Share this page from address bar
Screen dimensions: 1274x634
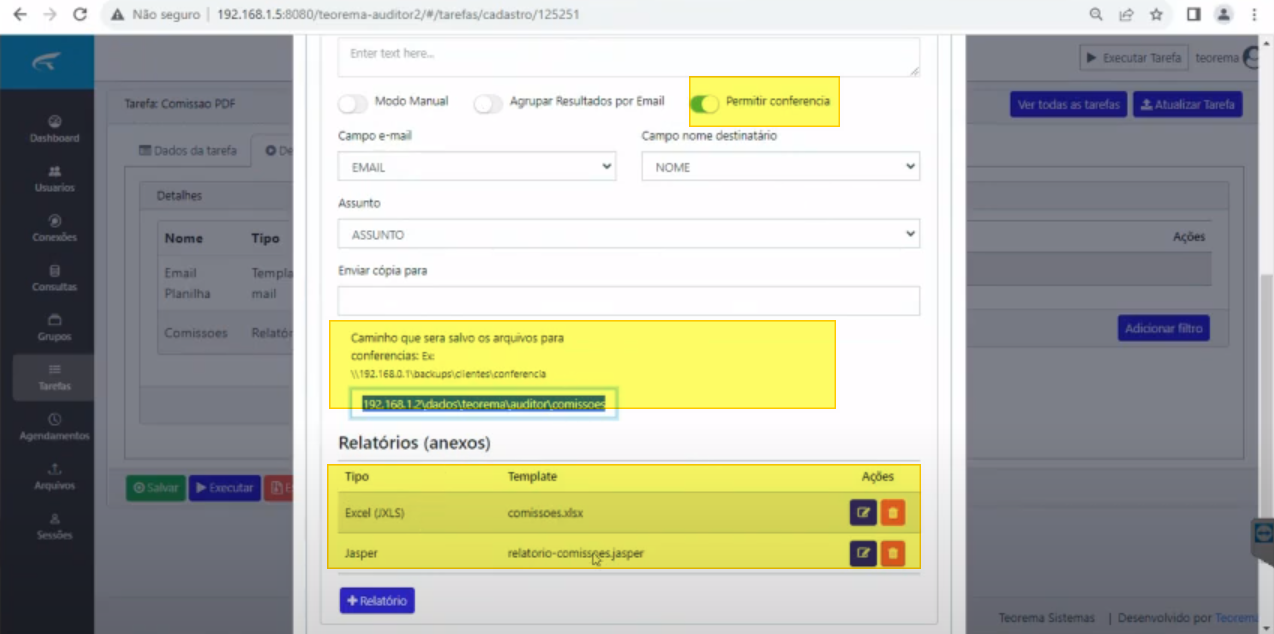[x=1126, y=15]
